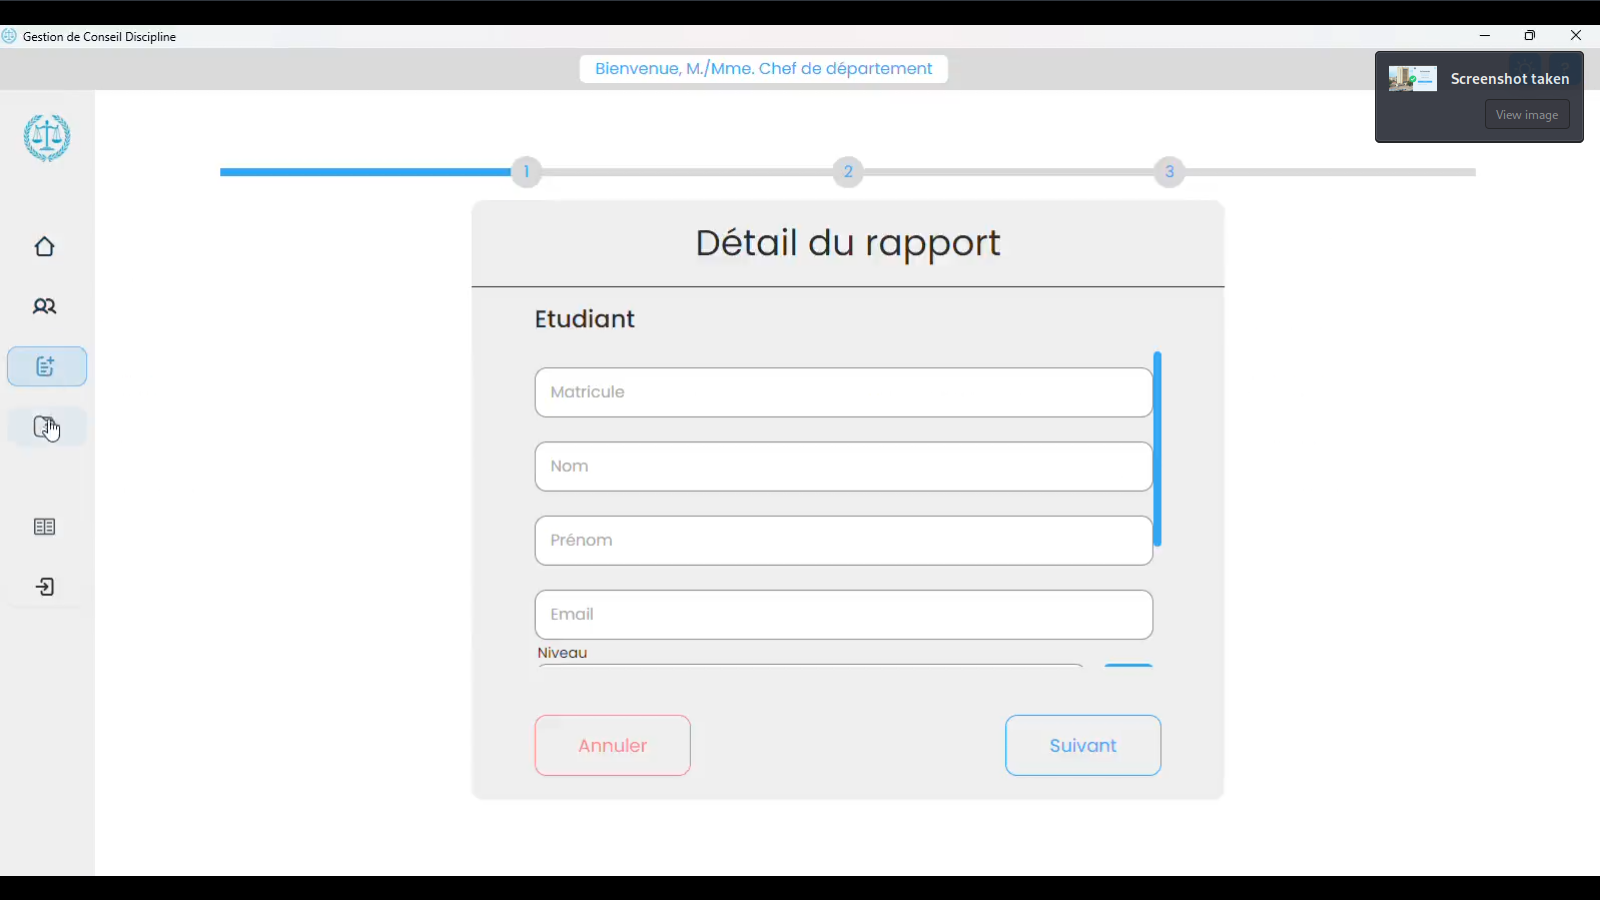Open the book-style list icon in sidebar
The width and height of the screenshot is (1600, 900).
coord(45,527)
